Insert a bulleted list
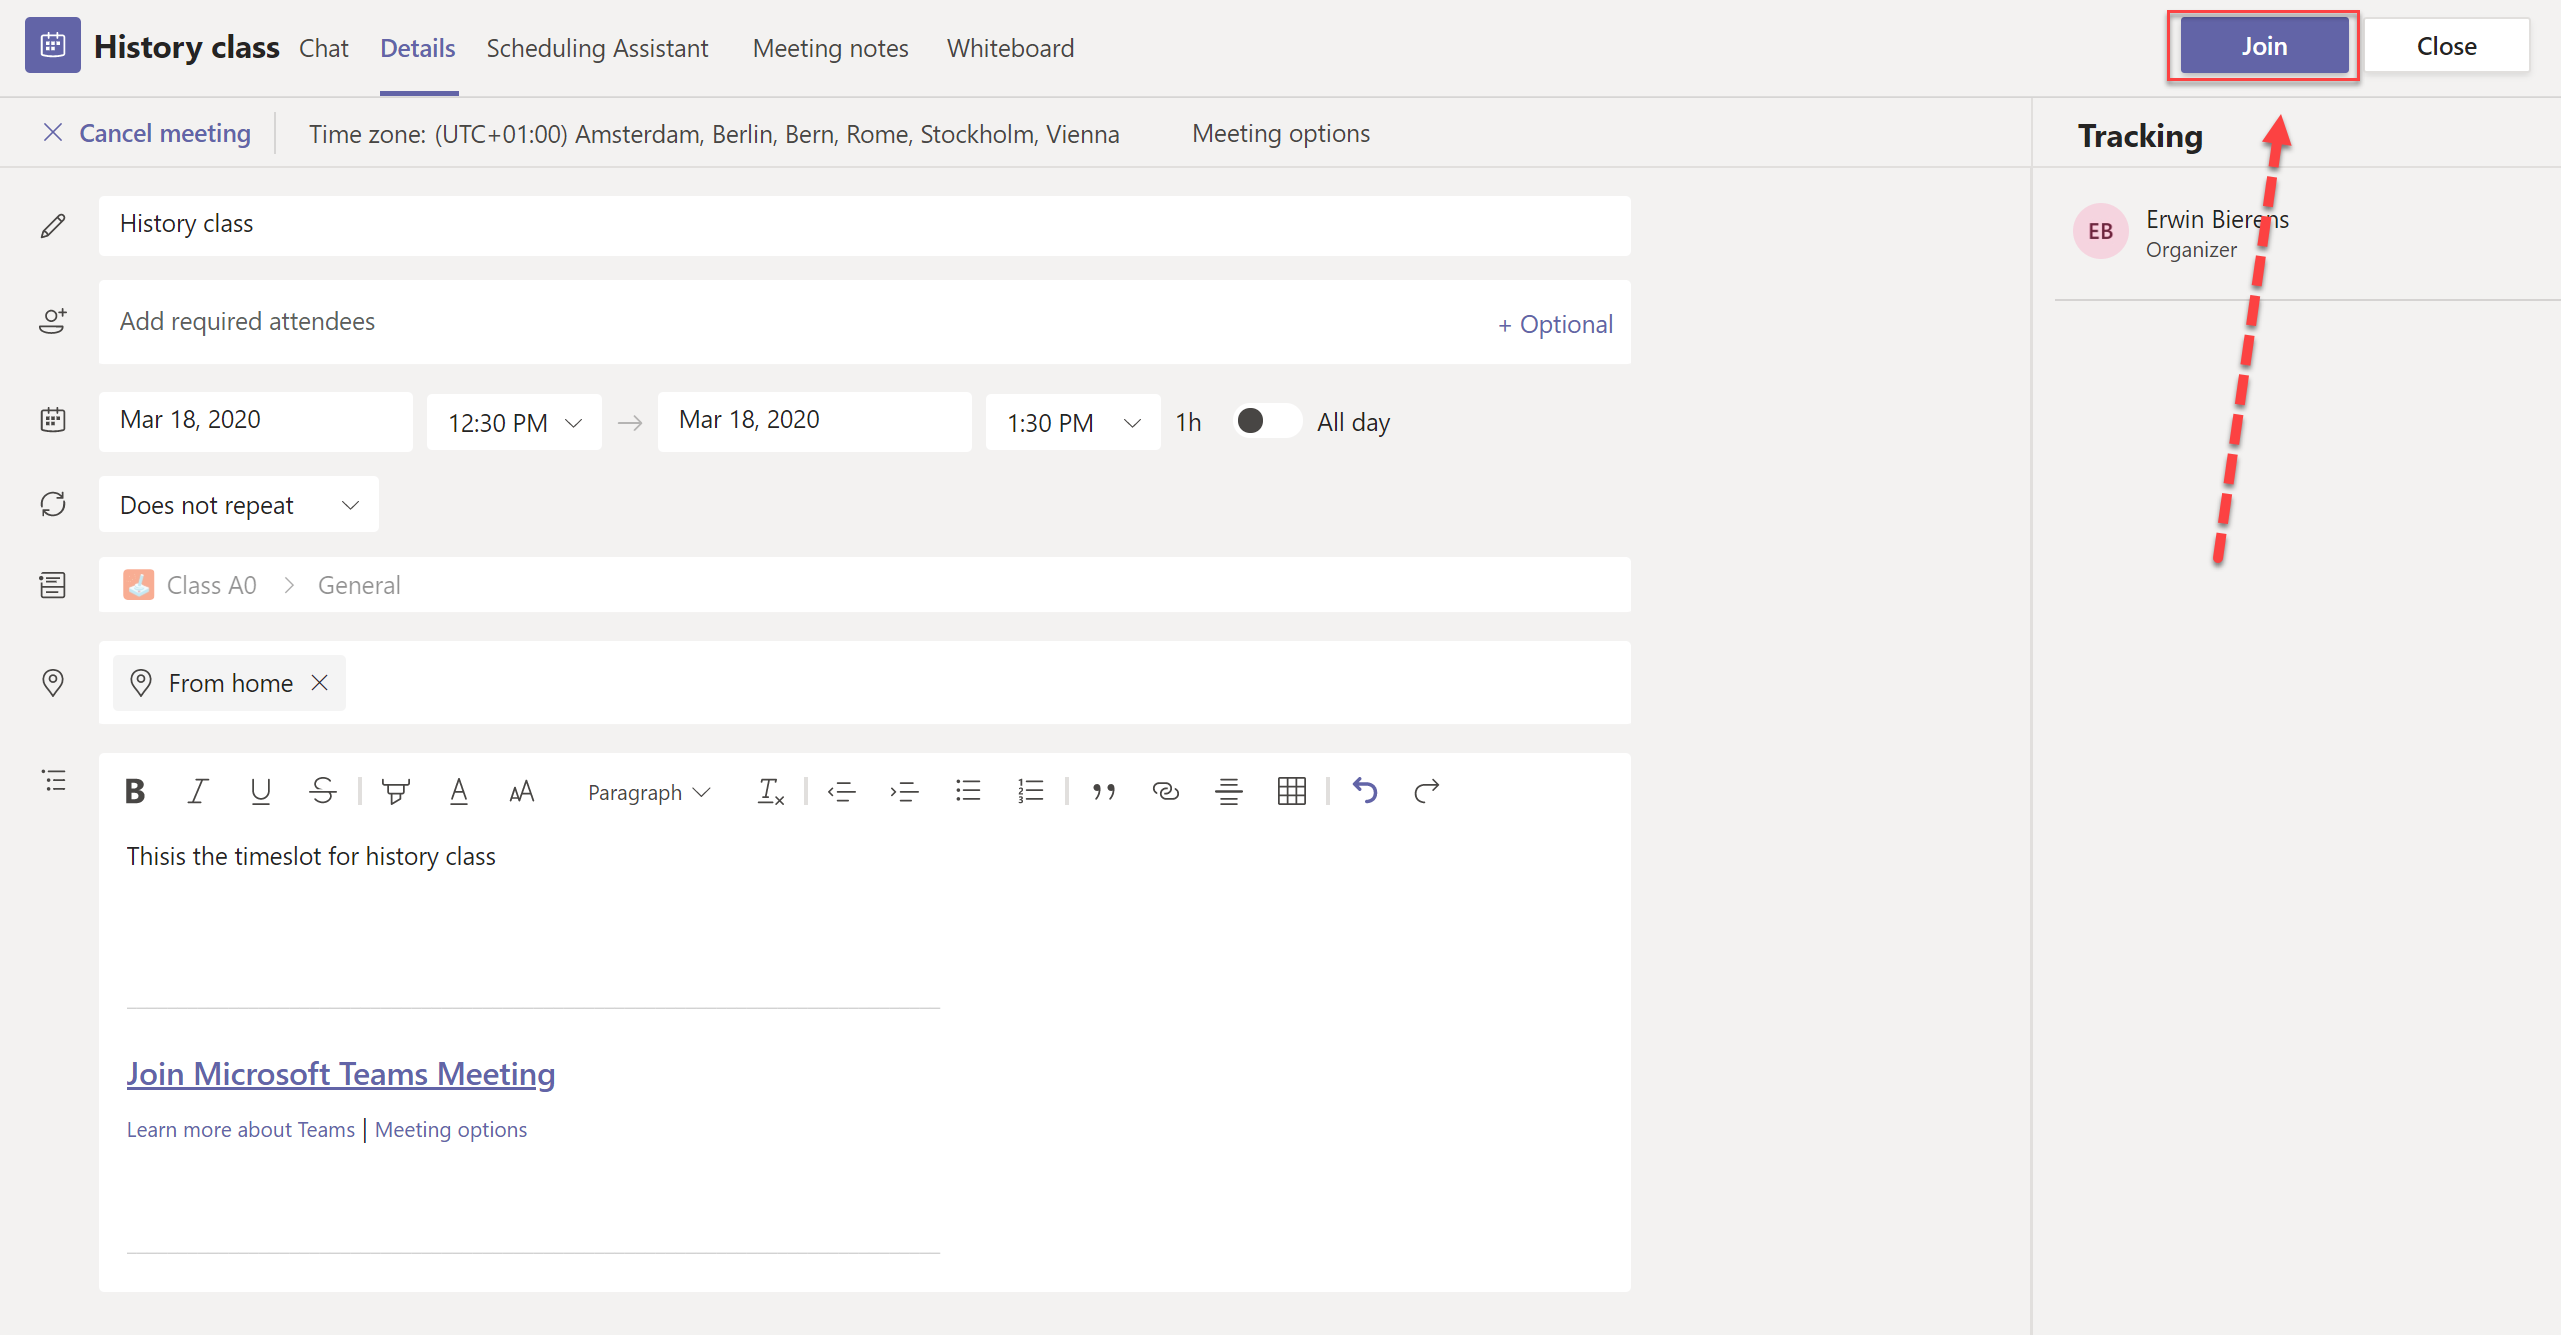The image size is (2561, 1335). (967, 792)
